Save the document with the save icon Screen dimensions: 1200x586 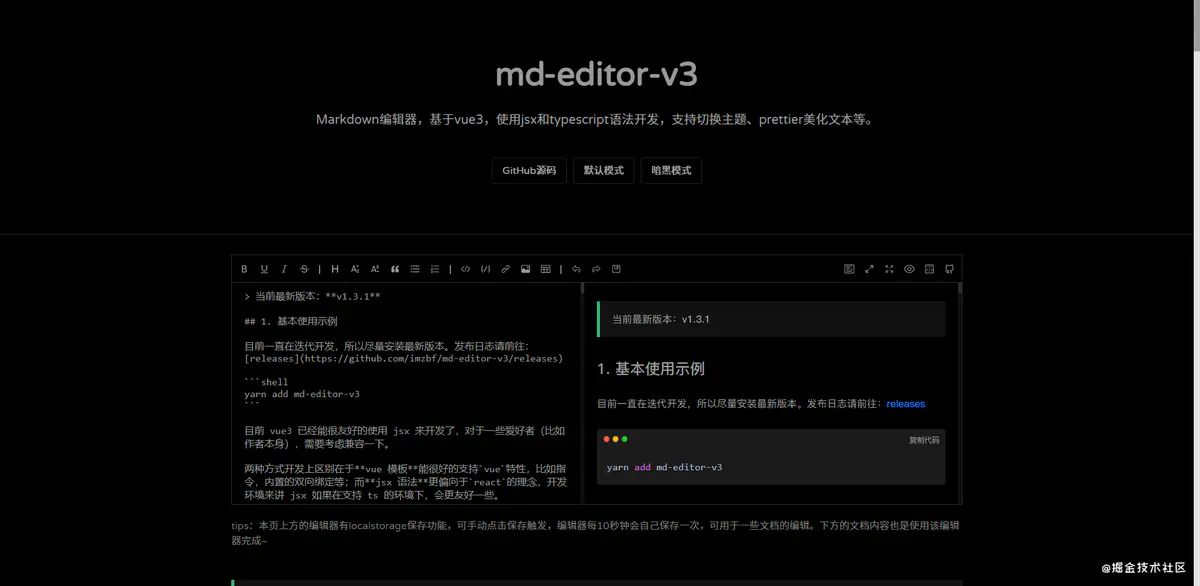pos(616,269)
